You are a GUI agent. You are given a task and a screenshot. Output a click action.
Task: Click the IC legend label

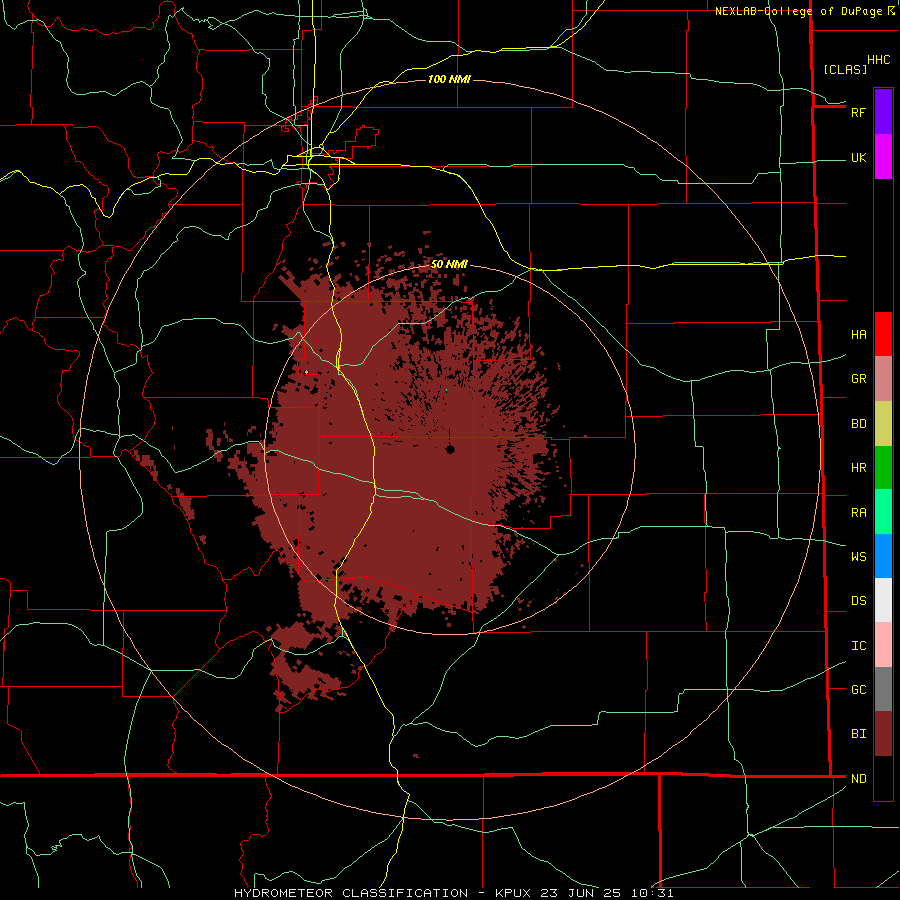858,645
